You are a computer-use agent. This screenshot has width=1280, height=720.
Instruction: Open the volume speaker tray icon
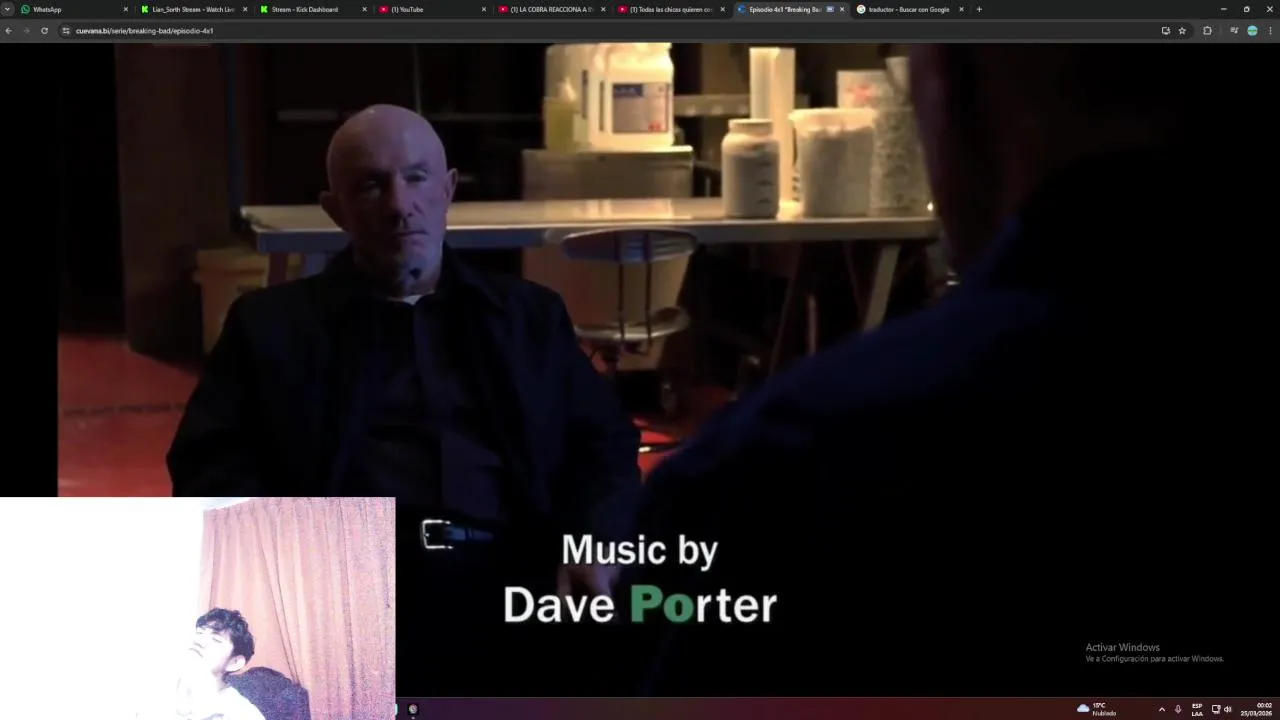[x=1228, y=709]
